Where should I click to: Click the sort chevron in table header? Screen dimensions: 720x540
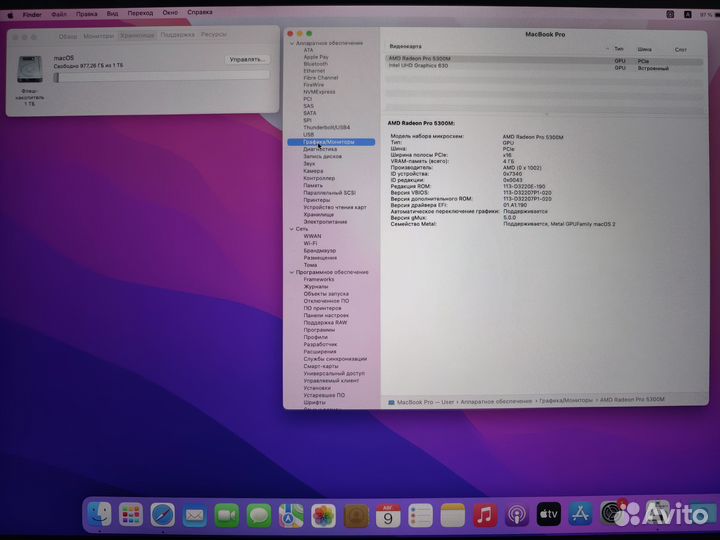(x=607, y=49)
